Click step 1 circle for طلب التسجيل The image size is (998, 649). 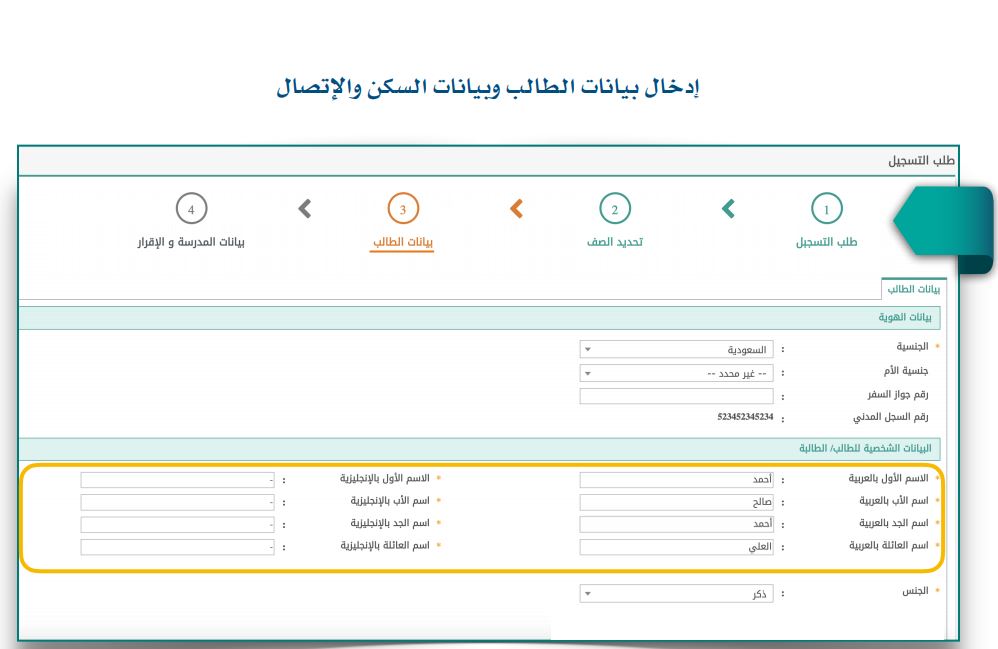click(x=825, y=209)
